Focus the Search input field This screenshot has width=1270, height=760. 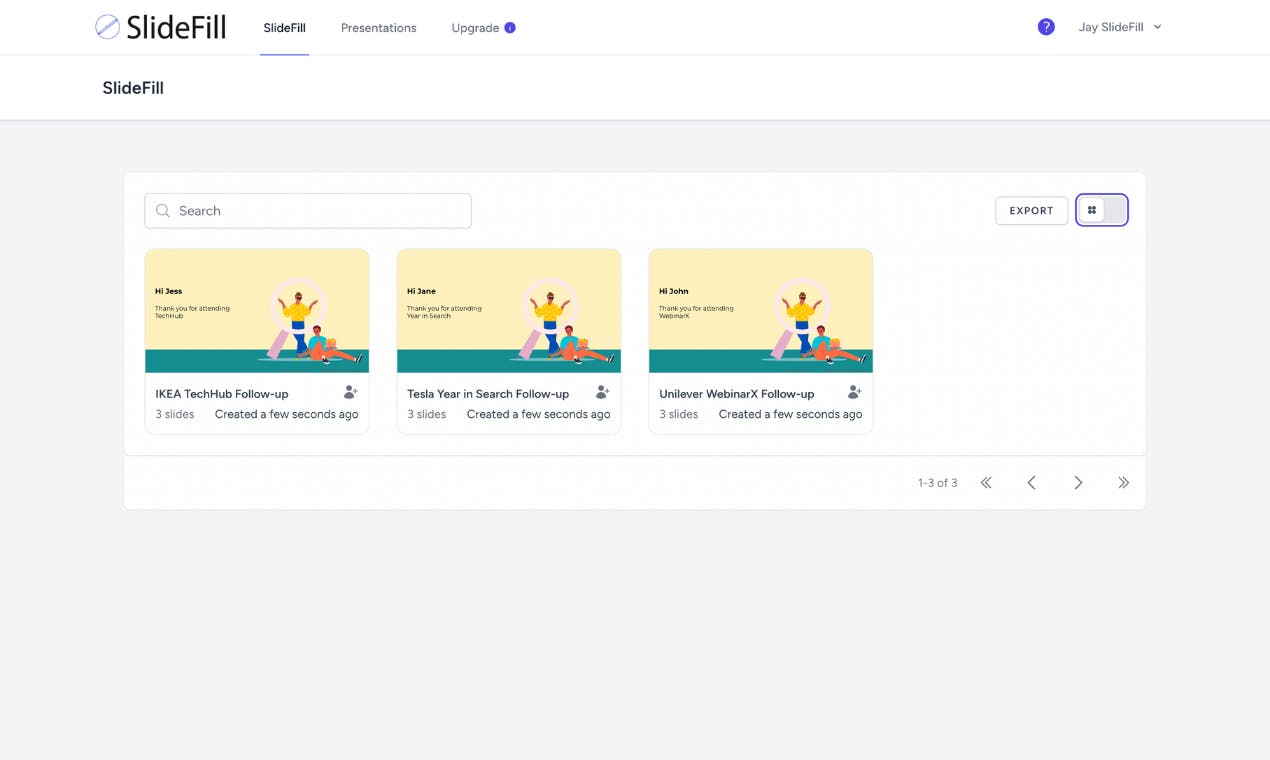308,211
